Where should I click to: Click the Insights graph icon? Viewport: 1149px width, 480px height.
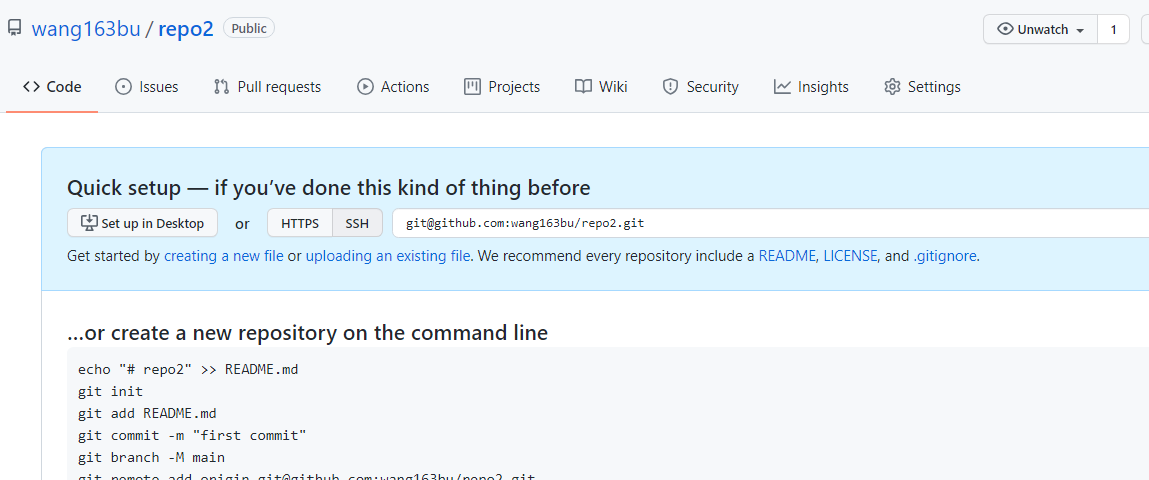782,87
